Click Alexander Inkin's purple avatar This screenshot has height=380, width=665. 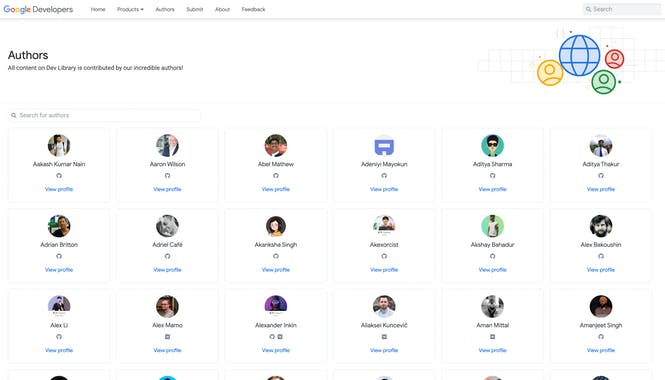[276, 307]
